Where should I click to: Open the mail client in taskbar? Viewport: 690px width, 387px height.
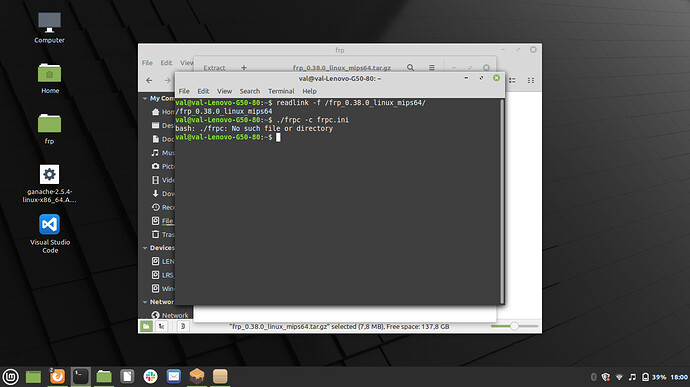(174, 376)
